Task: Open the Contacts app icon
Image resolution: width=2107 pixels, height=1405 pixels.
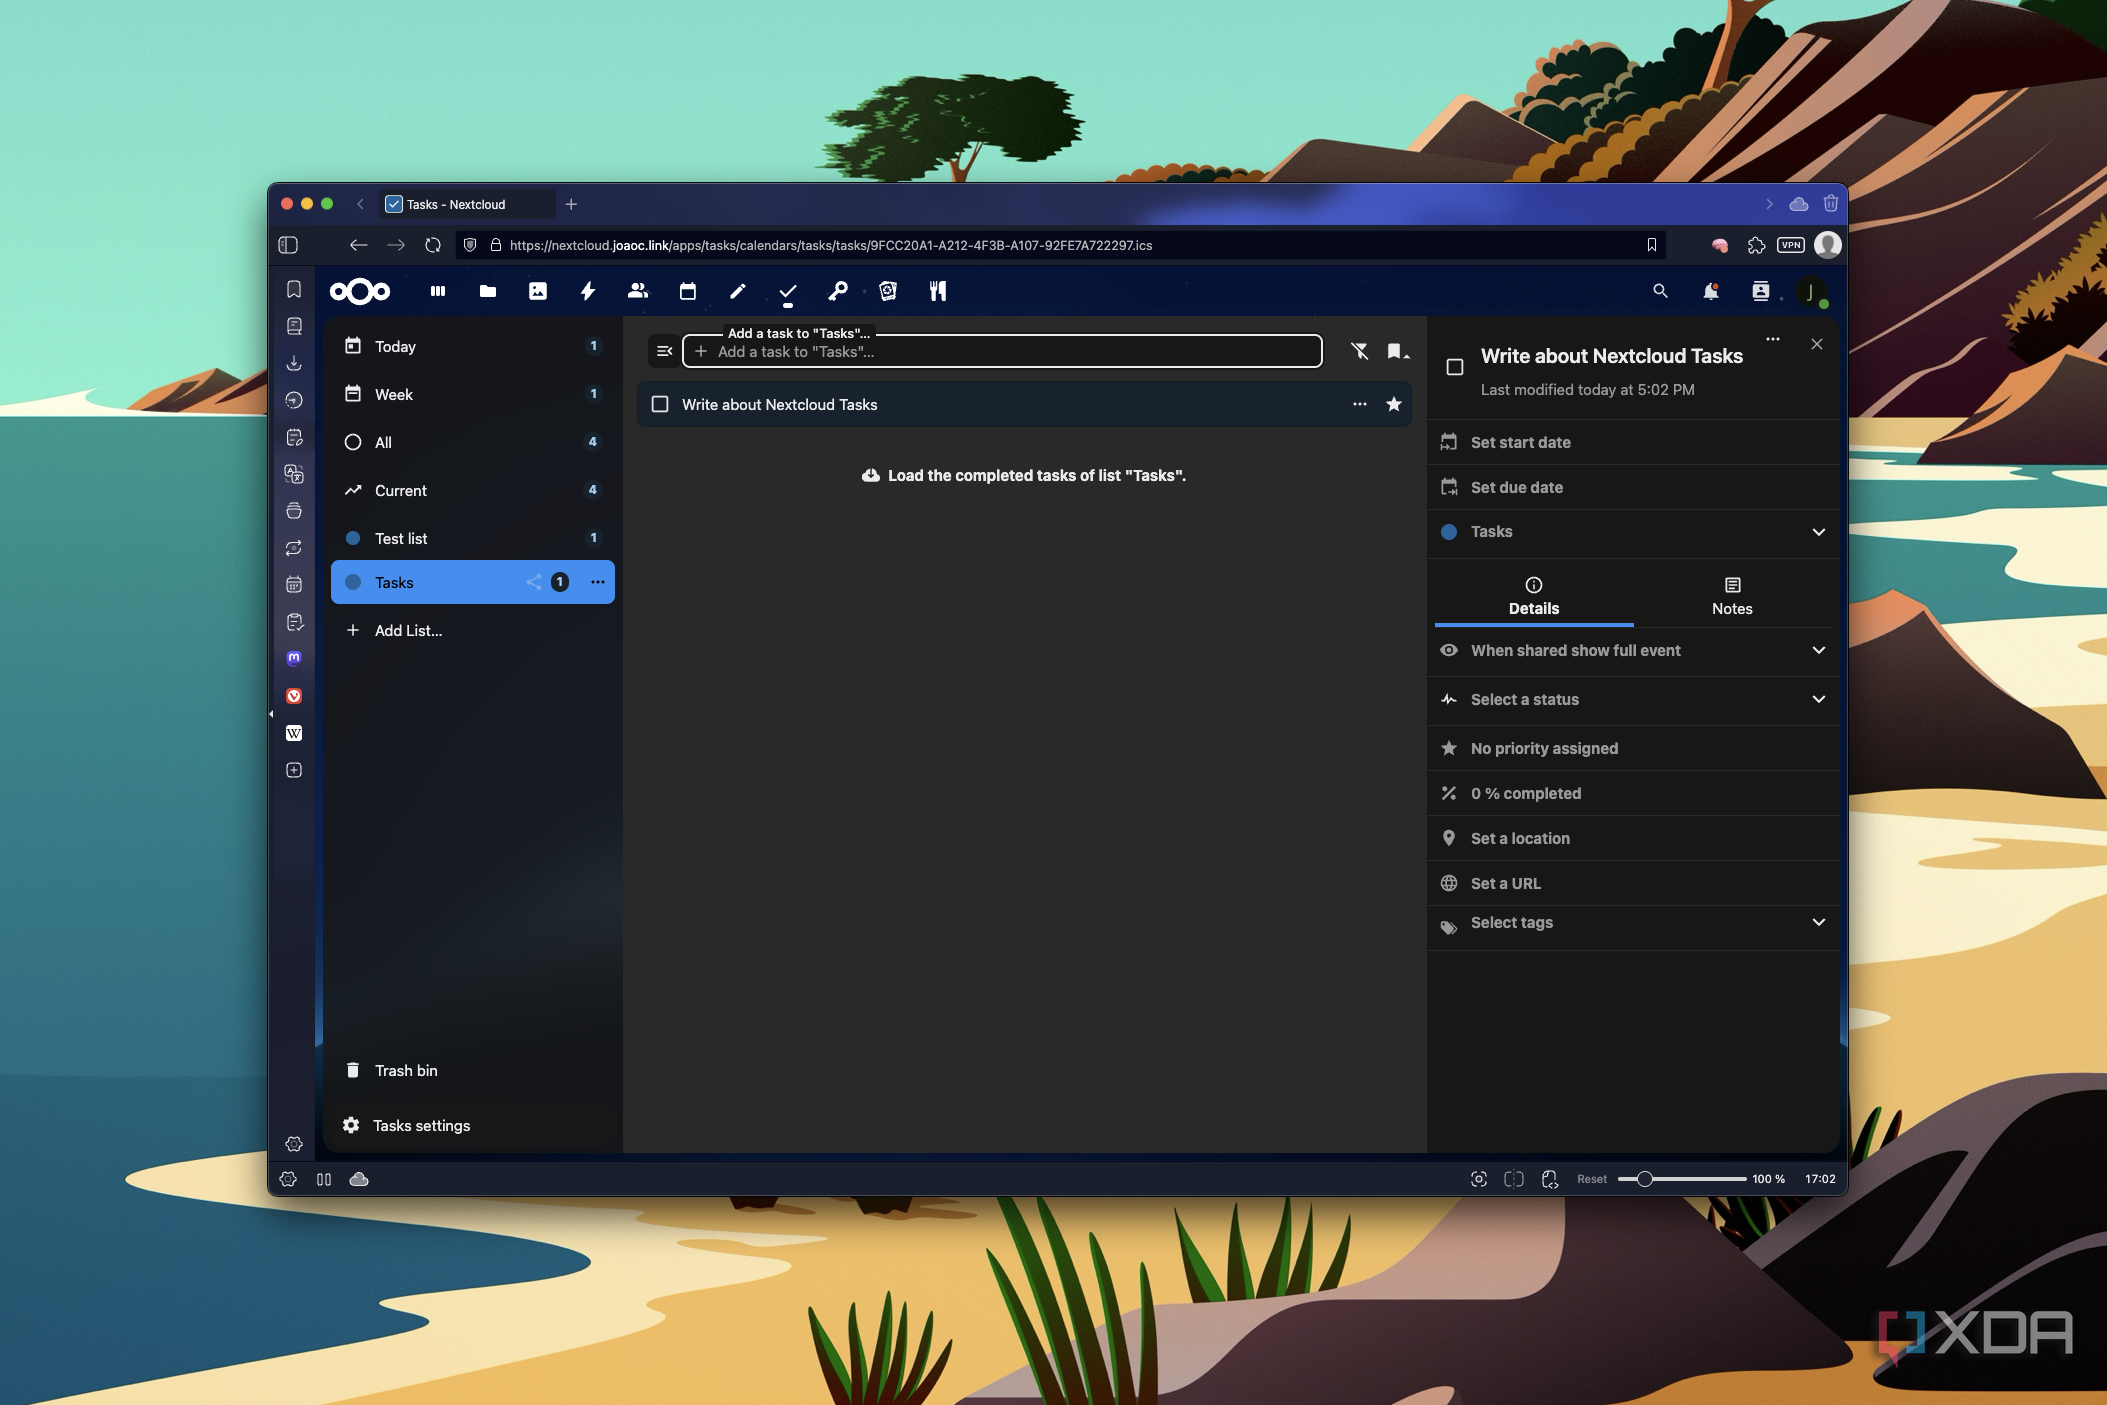Action: pyautogui.click(x=638, y=291)
